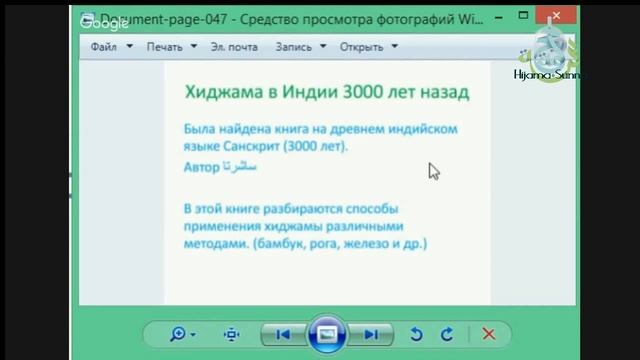
Task: Minimize the photo viewer window
Action: (498, 17)
